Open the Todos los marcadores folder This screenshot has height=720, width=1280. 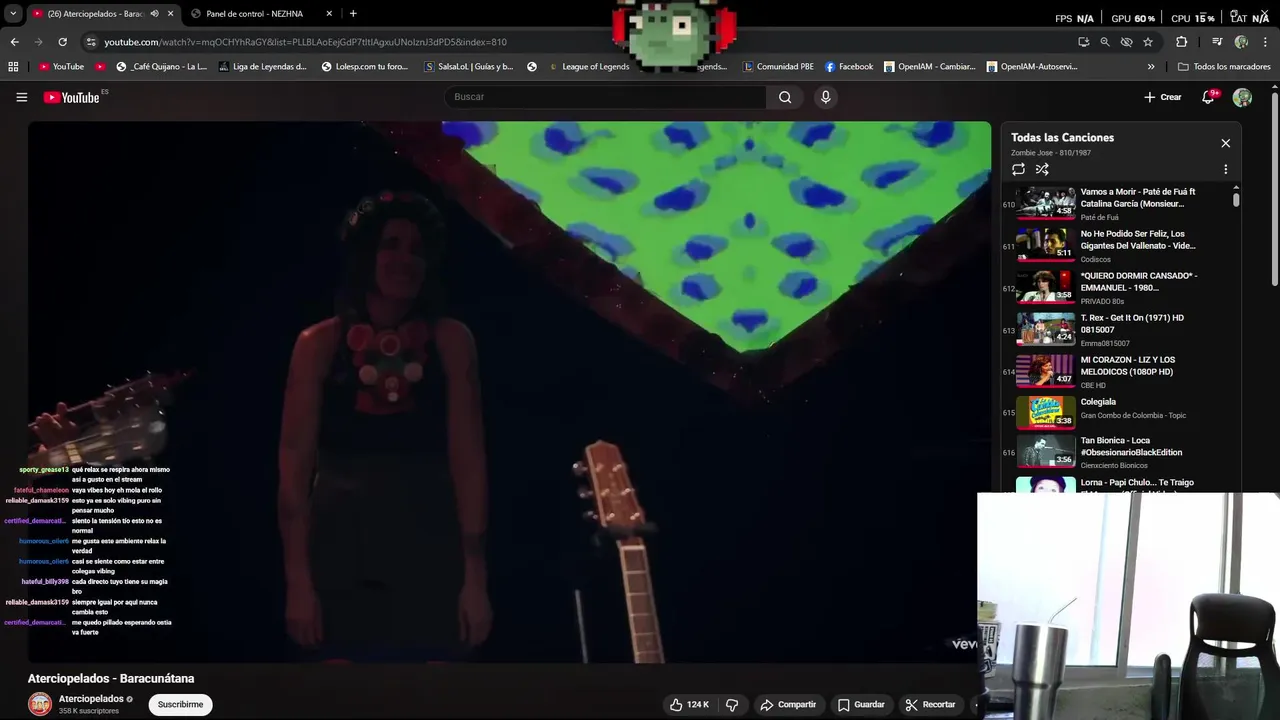click(1224, 67)
